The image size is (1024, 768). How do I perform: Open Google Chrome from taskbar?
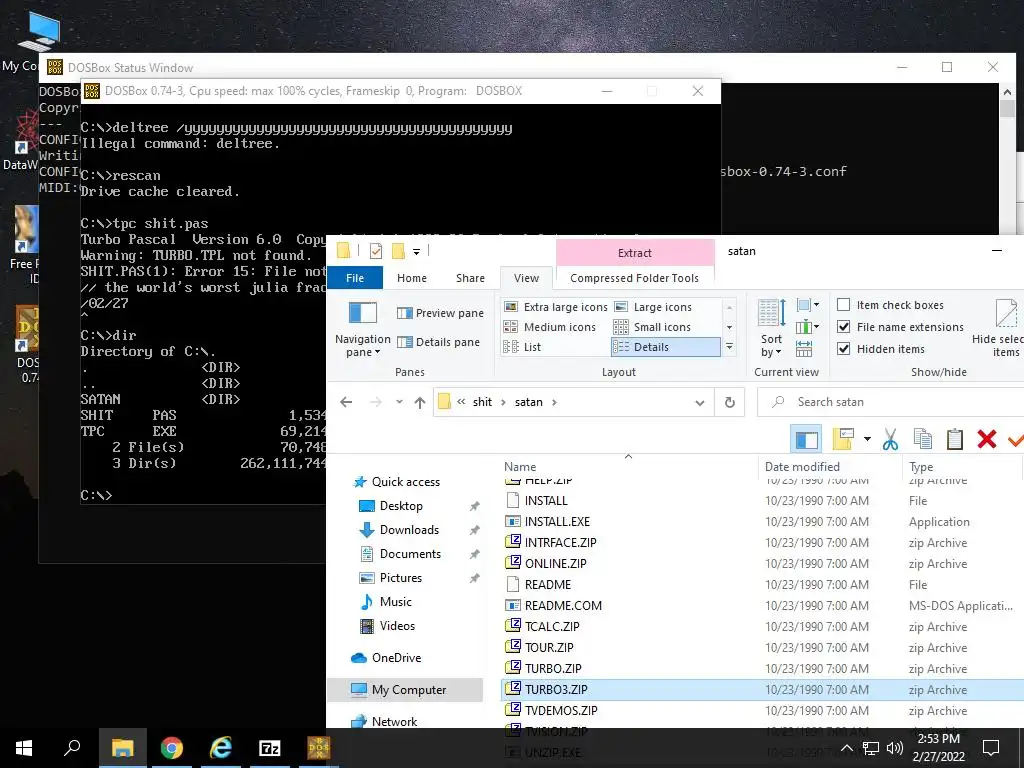172,748
